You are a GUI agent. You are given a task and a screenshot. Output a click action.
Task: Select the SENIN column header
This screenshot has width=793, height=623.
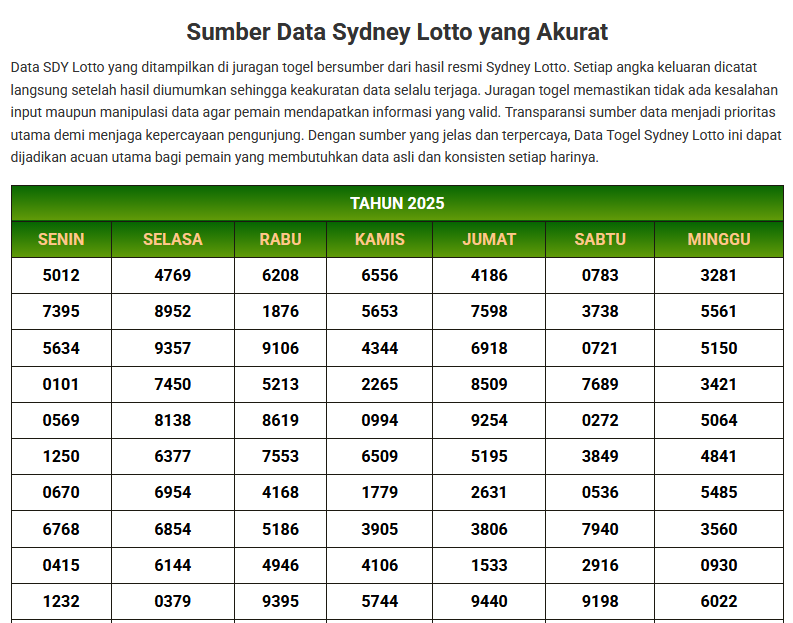point(61,239)
